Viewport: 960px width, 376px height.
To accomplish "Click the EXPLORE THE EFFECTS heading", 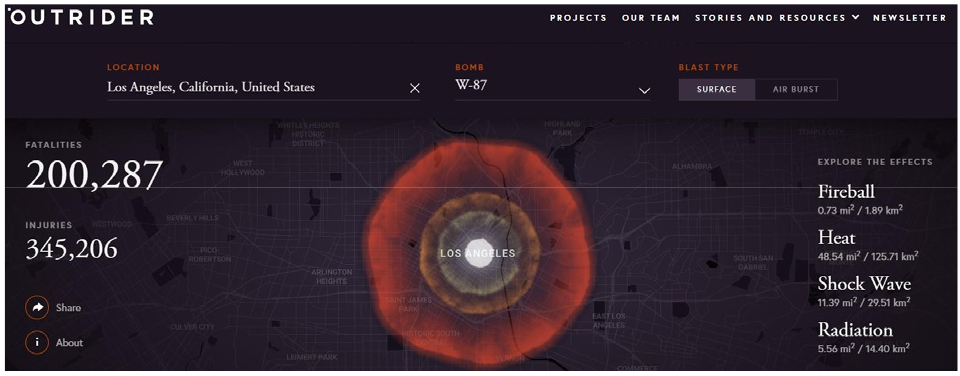I will click(x=875, y=162).
